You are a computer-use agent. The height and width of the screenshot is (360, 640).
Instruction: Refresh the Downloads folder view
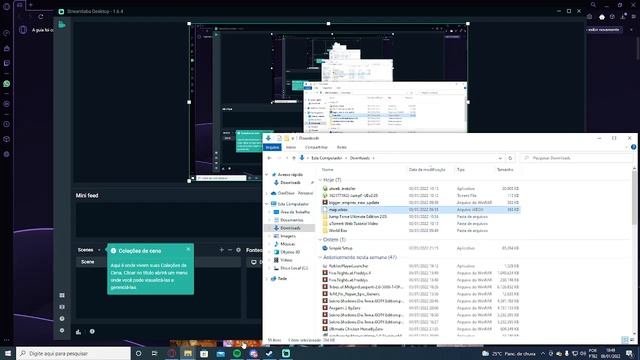510,158
